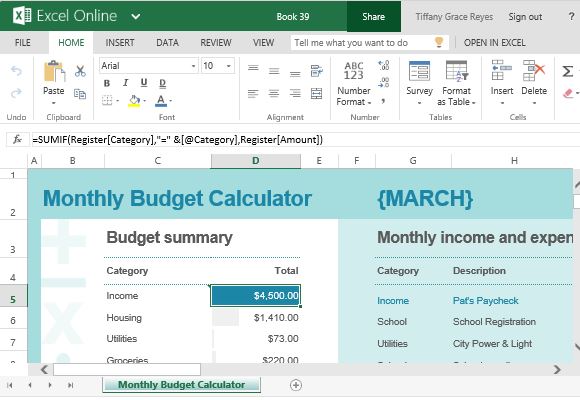
Task: Click the AutoSum sigma icon
Action: tap(567, 71)
